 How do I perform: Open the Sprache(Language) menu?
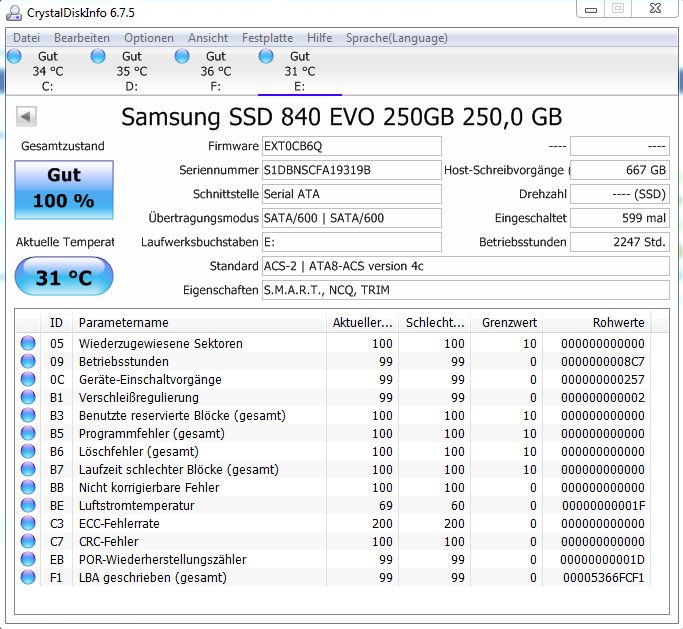tap(396, 38)
